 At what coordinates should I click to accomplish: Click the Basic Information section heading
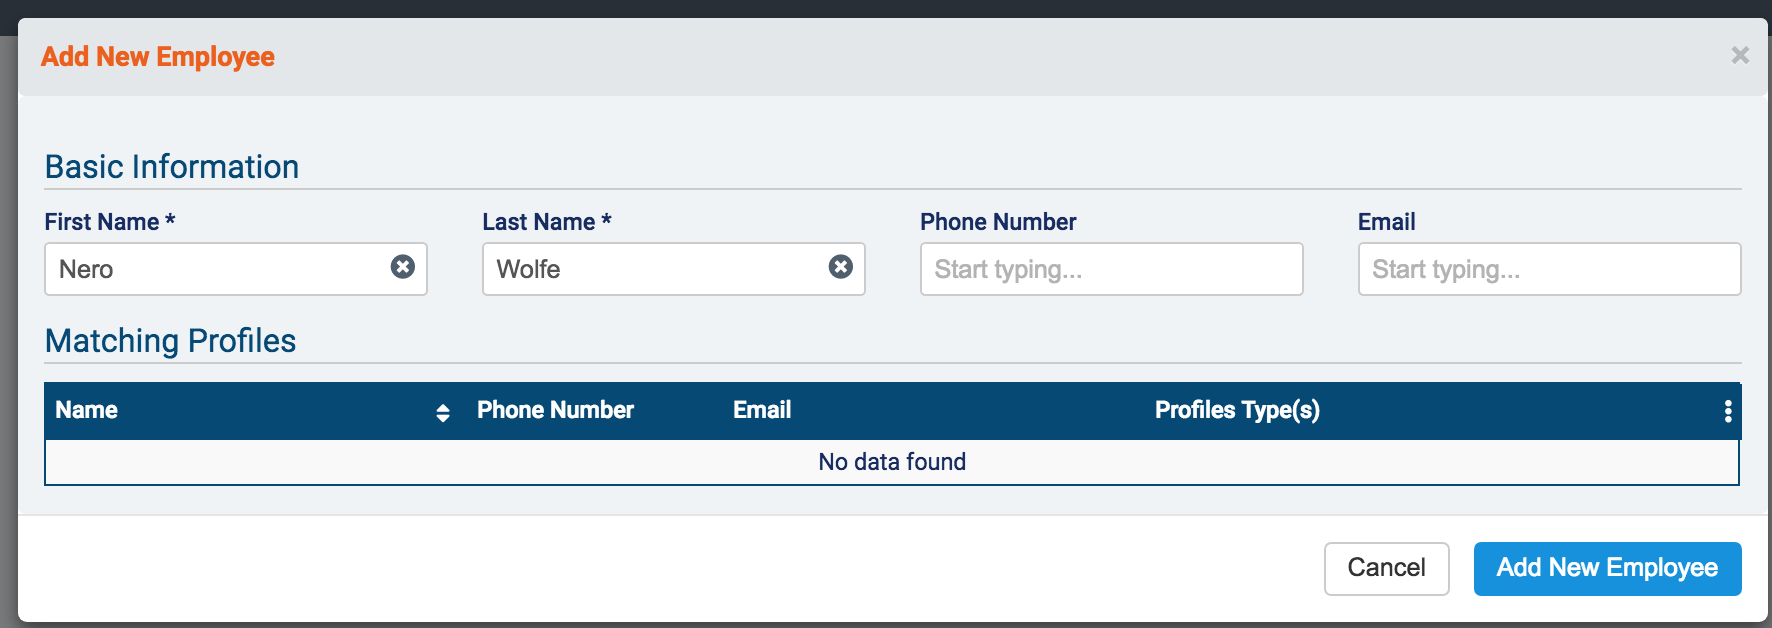(172, 167)
